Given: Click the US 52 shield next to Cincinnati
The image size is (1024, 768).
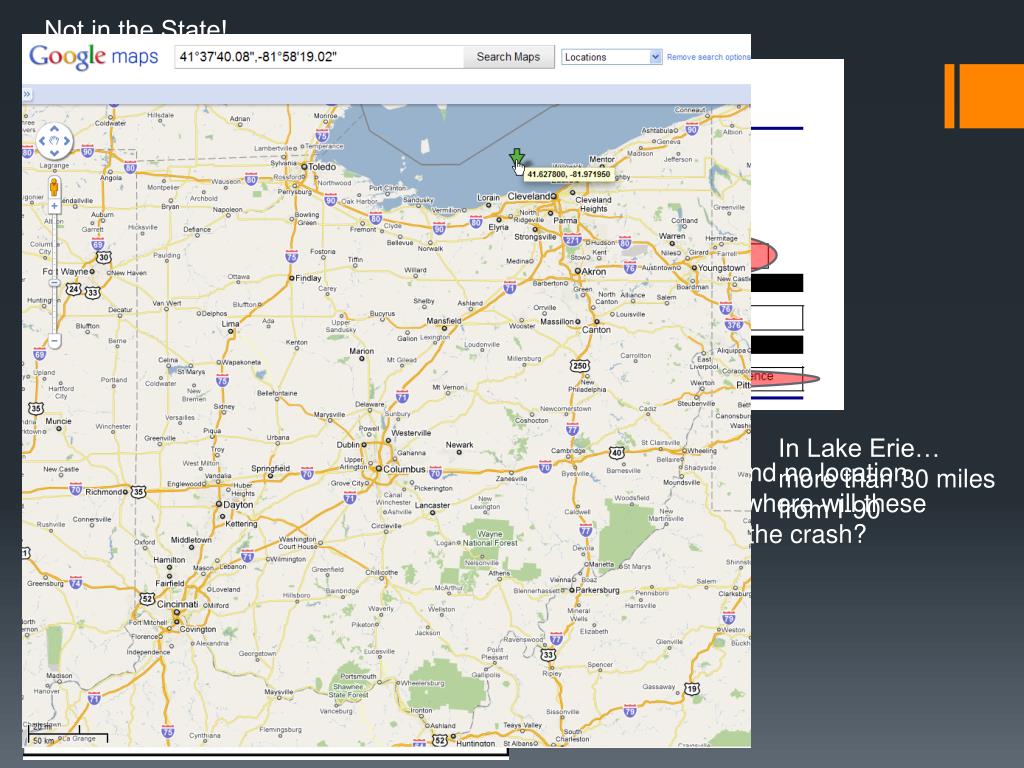Looking at the screenshot, I should click(147, 599).
